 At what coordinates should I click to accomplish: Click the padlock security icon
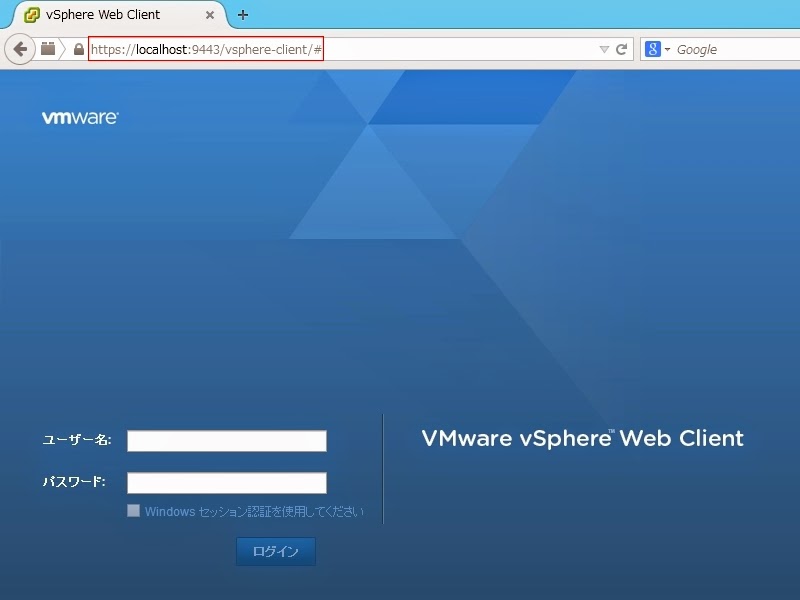click(79, 49)
